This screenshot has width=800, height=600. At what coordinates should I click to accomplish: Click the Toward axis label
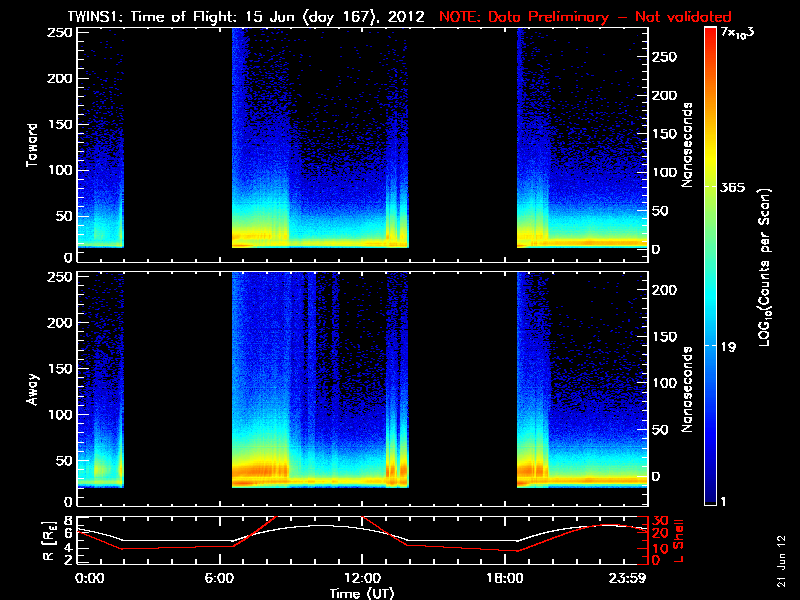pyautogui.click(x=32, y=145)
